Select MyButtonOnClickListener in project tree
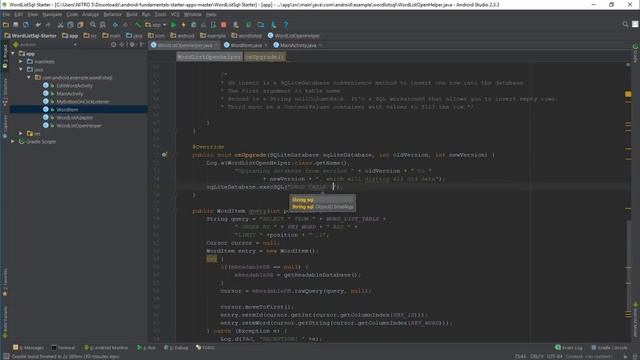The width and height of the screenshot is (640, 360). point(82,102)
